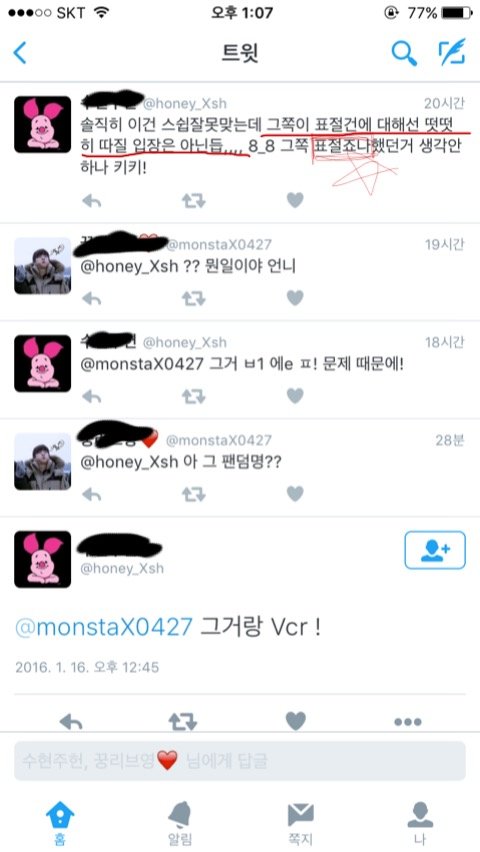Tap the reply input field

(x=240, y=761)
